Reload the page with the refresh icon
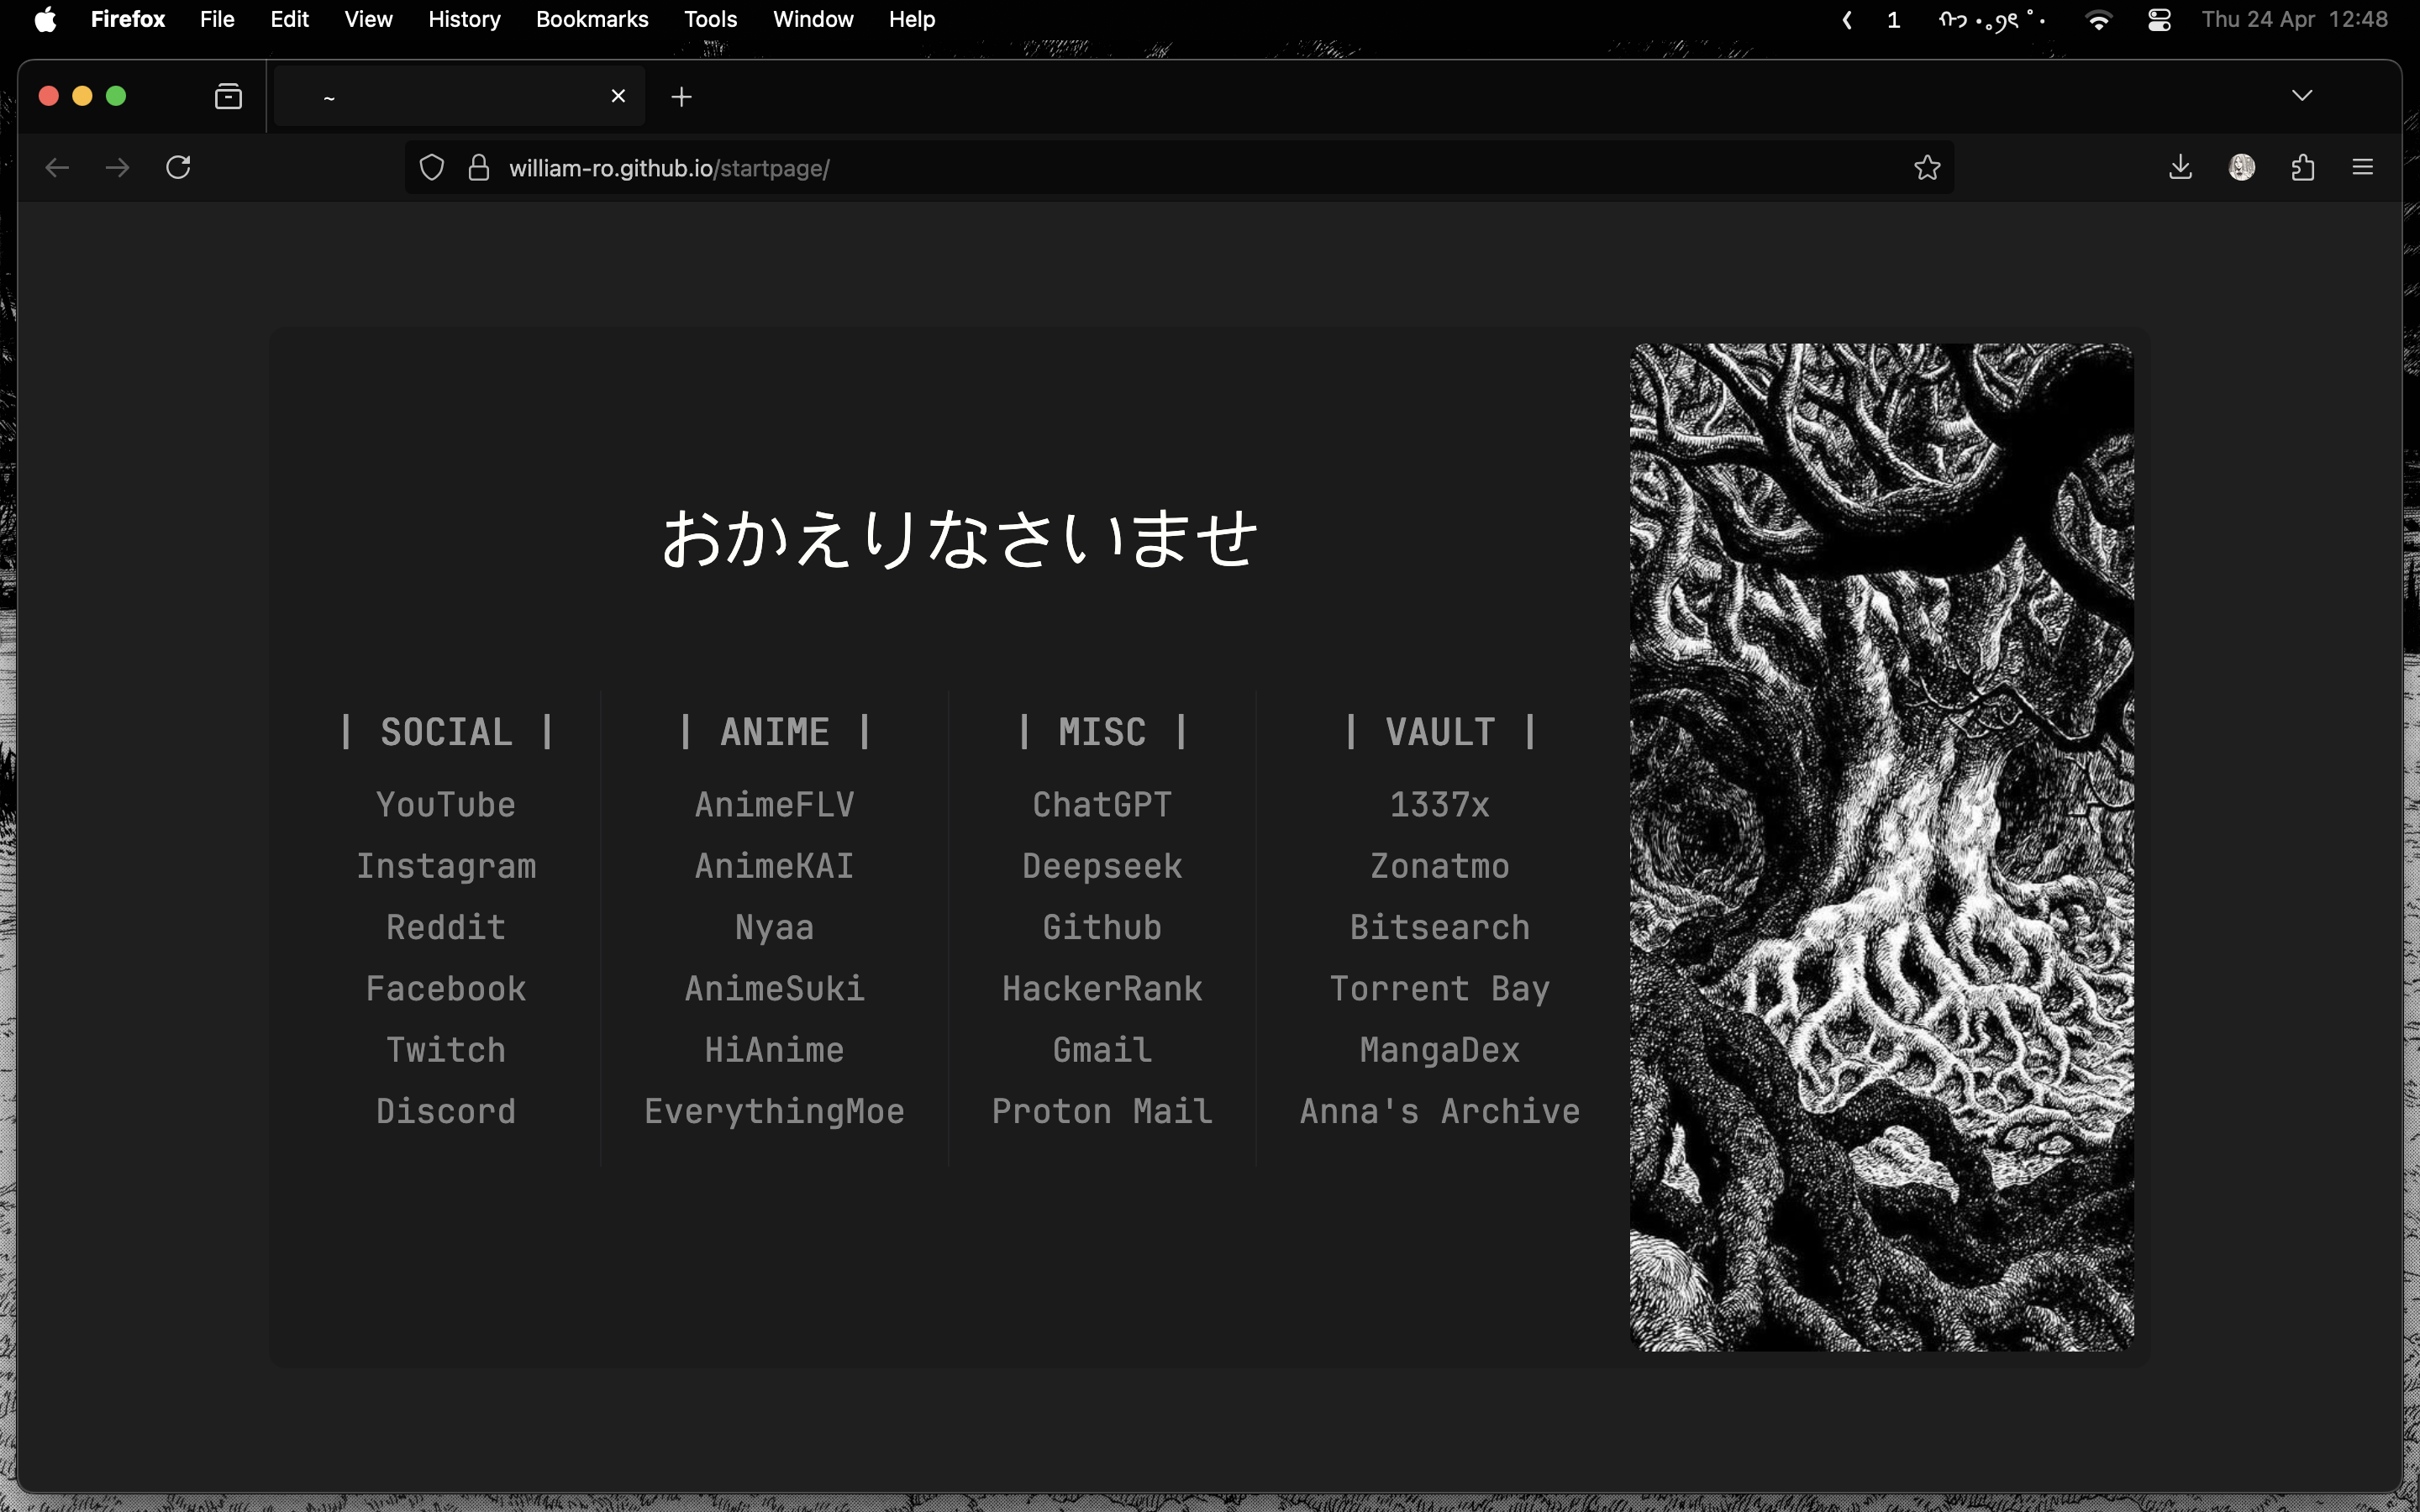This screenshot has height=1512, width=2420. (x=178, y=167)
